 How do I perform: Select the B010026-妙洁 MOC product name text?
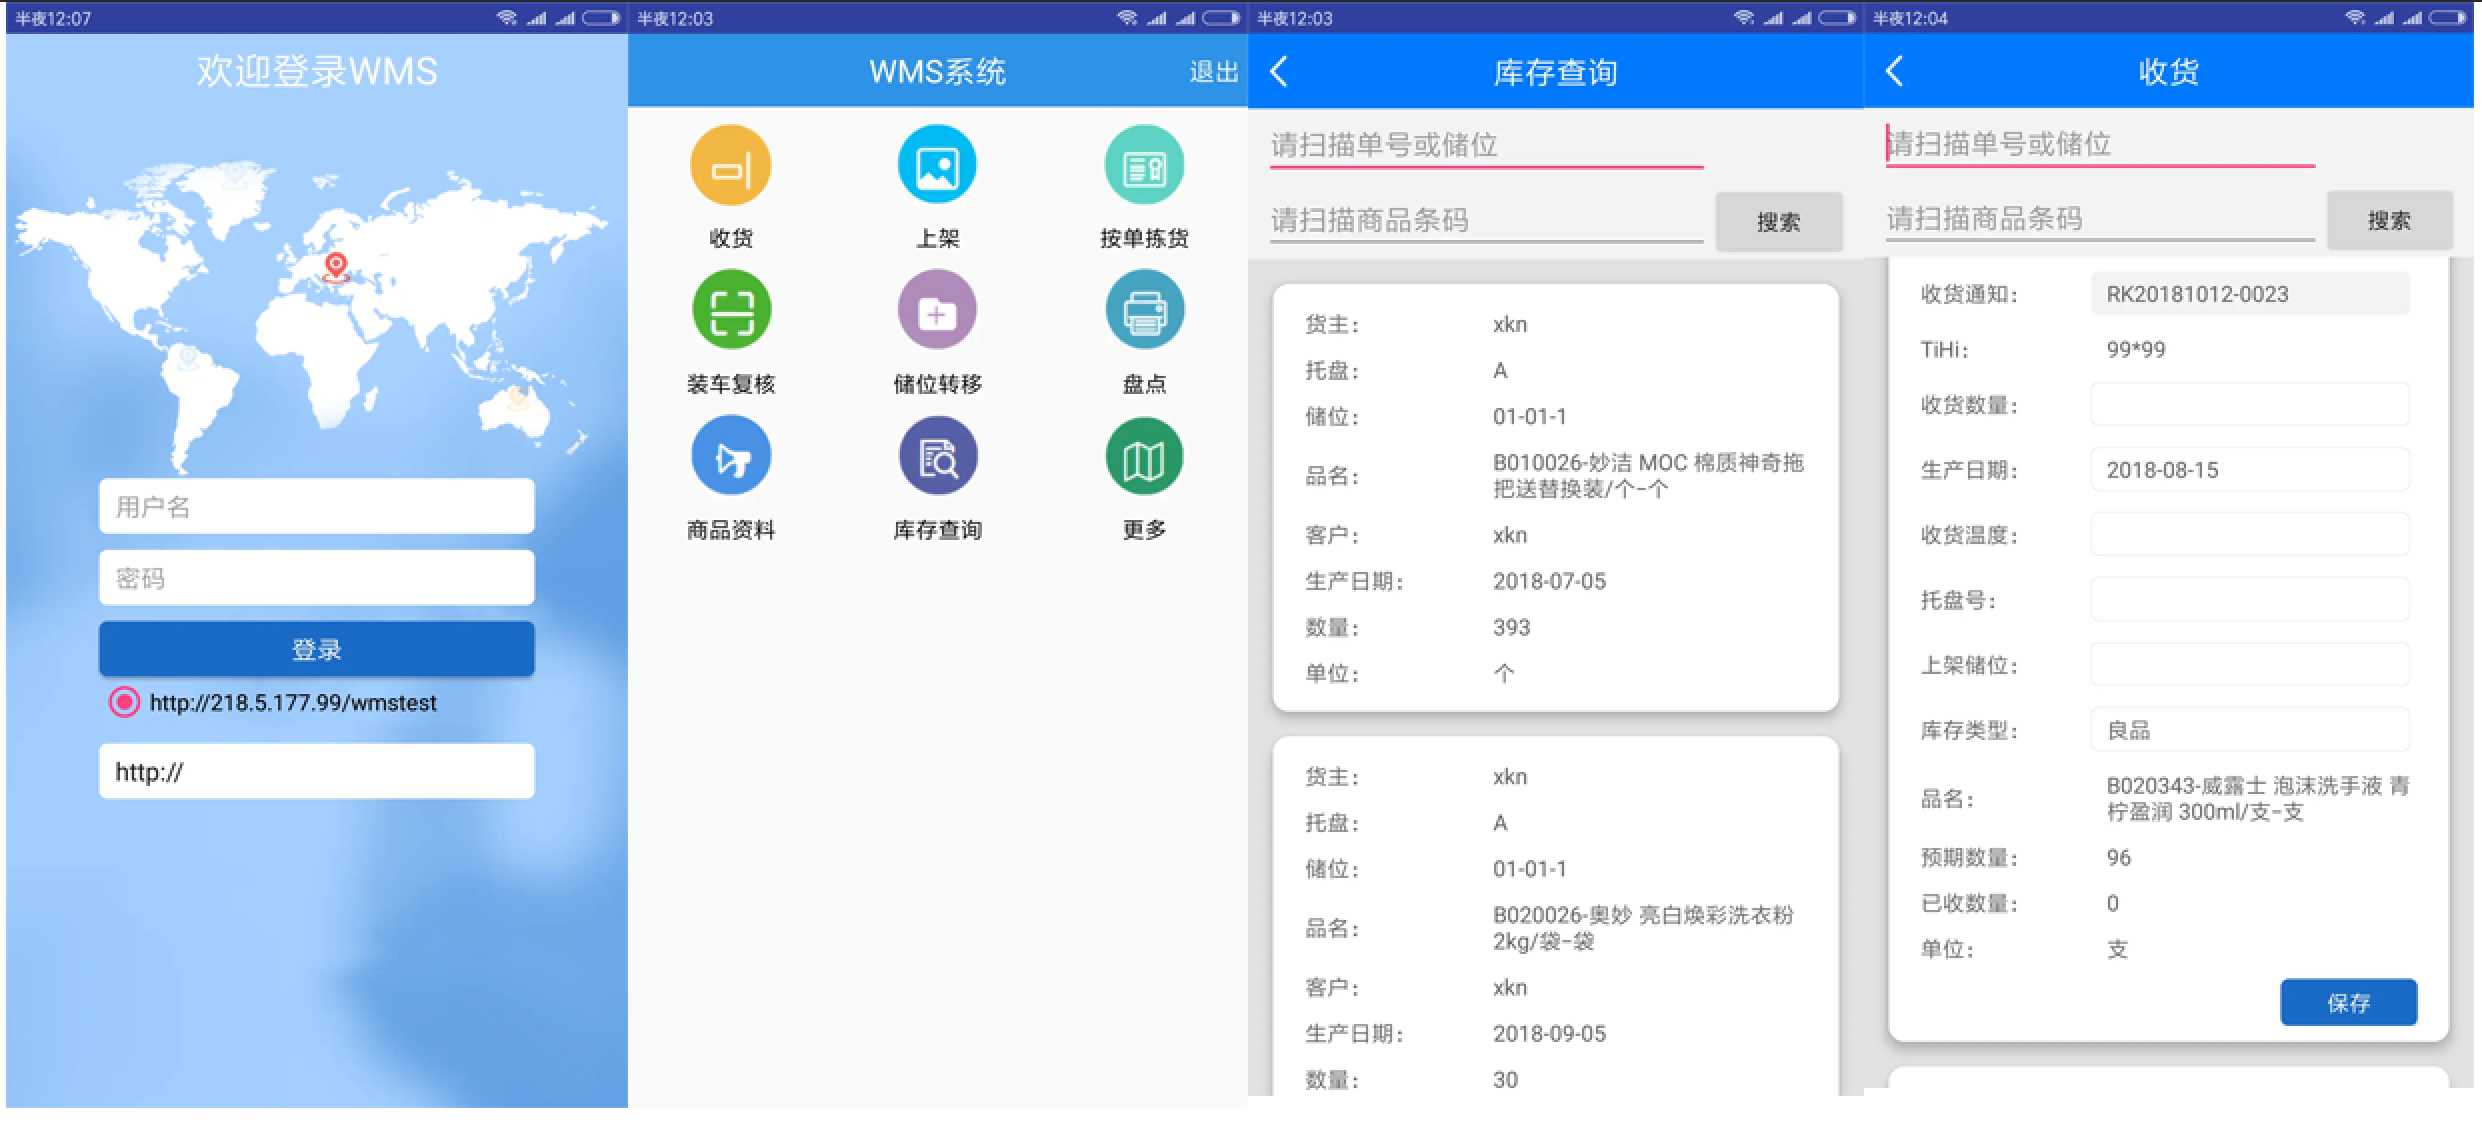1648,475
